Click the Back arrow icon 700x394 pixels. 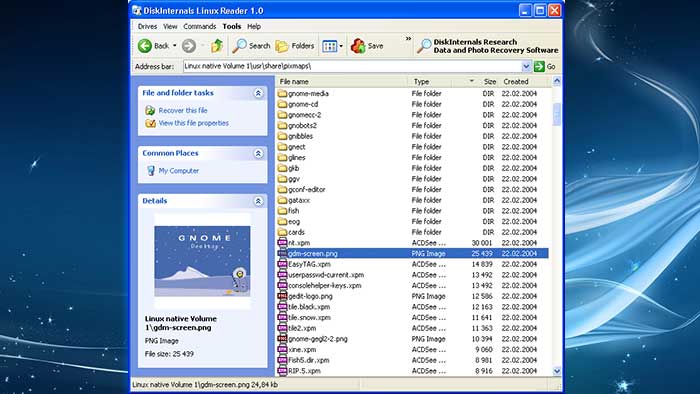(145, 46)
